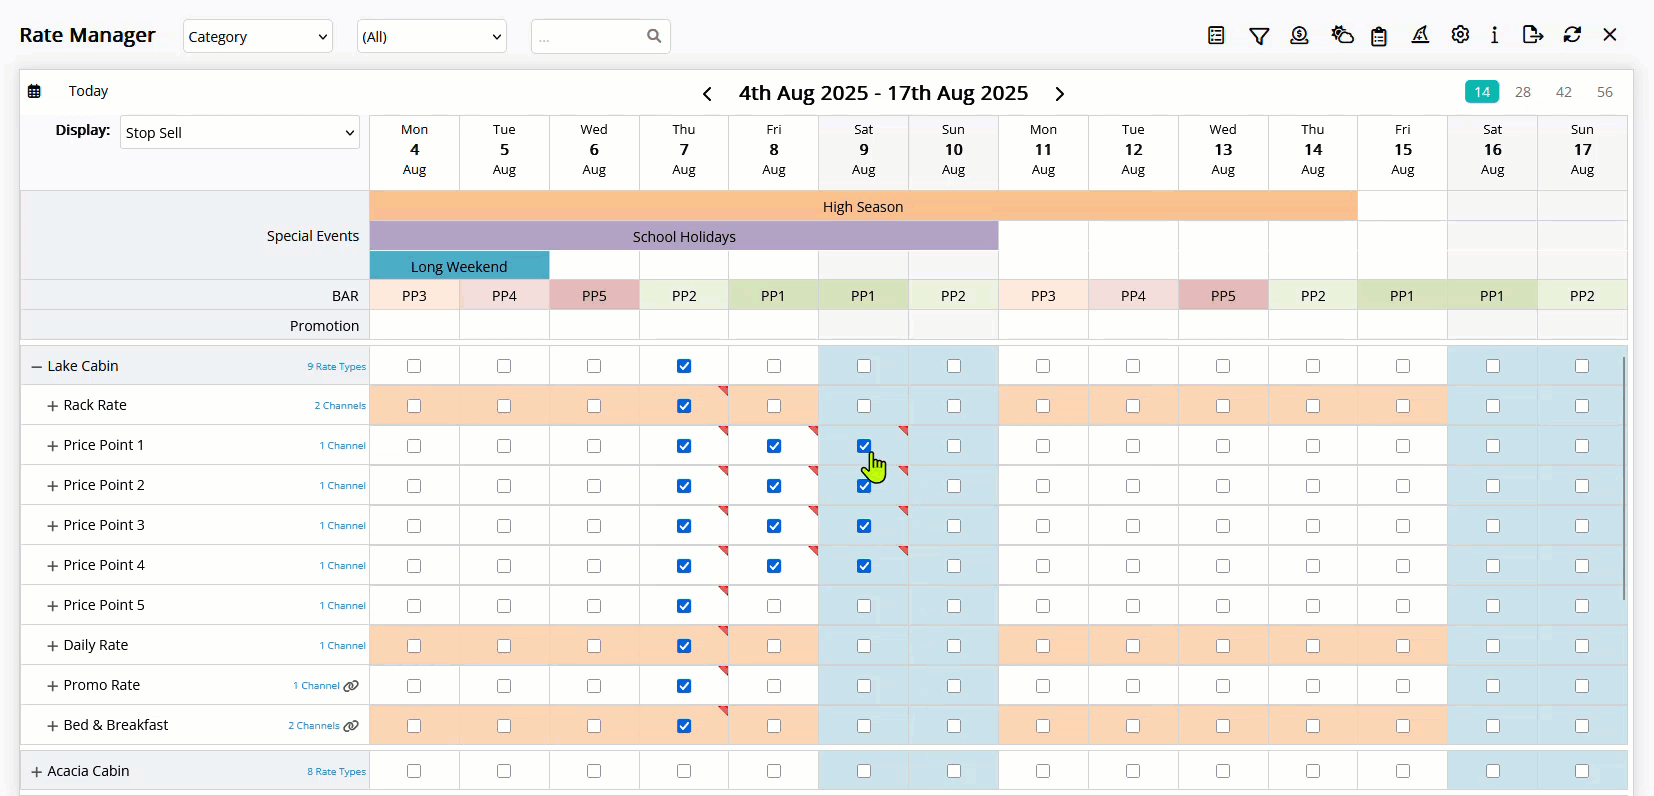Go to next date range arrow
This screenshot has height=796, width=1654.
coord(1060,94)
